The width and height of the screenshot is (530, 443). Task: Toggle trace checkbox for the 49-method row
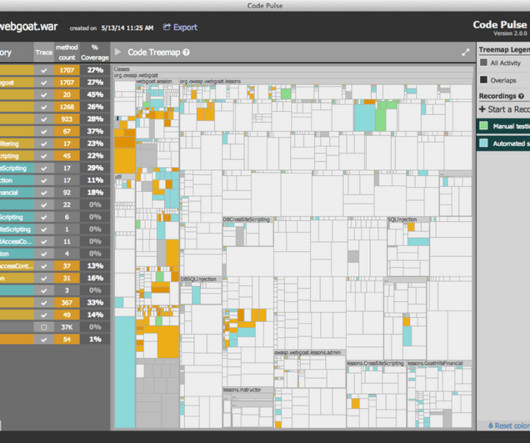pyautogui.click(x=44, y=315)
